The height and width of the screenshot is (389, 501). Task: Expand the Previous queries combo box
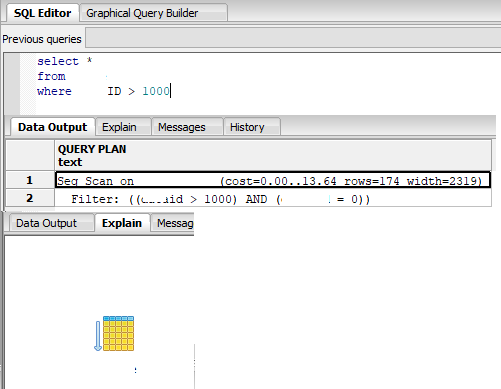tap(293, 38)
